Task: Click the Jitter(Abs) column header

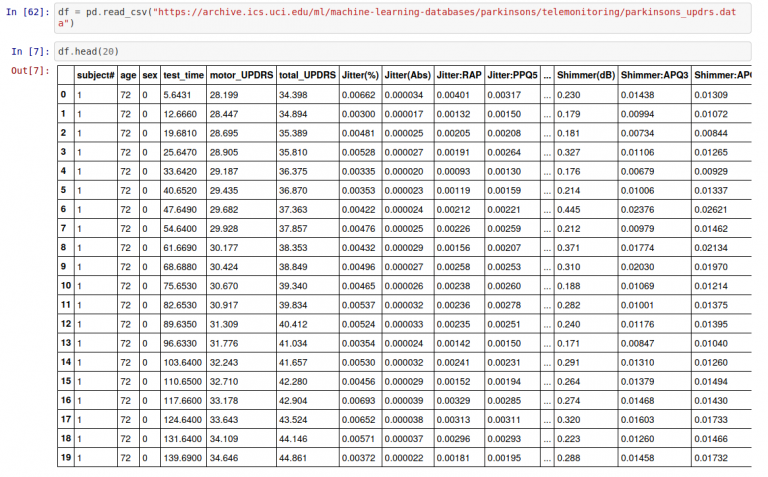Action: (408, 75)
